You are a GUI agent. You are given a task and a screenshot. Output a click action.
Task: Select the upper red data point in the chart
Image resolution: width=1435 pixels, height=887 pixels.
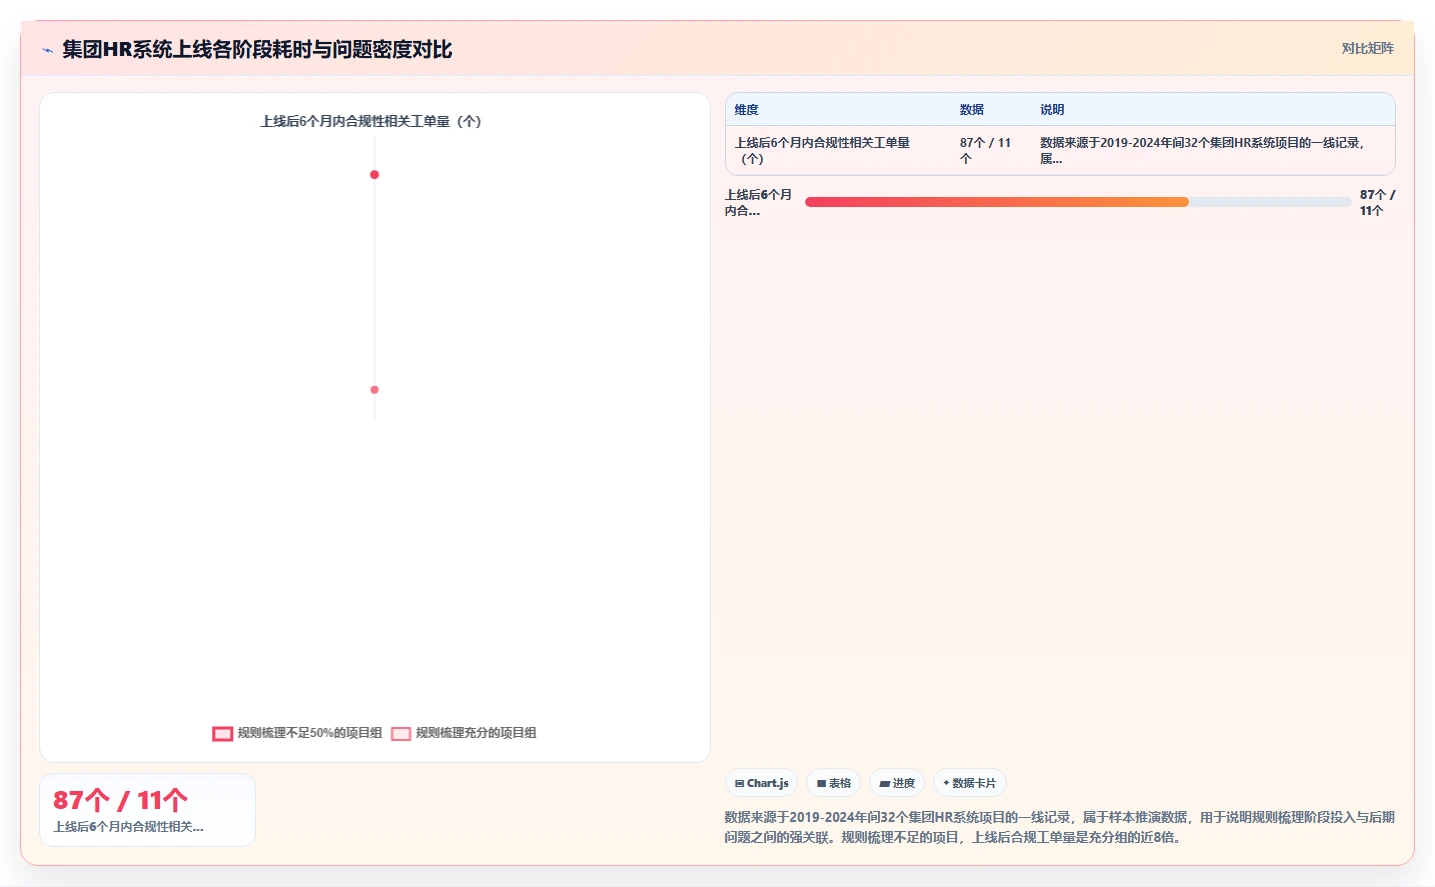374,175
